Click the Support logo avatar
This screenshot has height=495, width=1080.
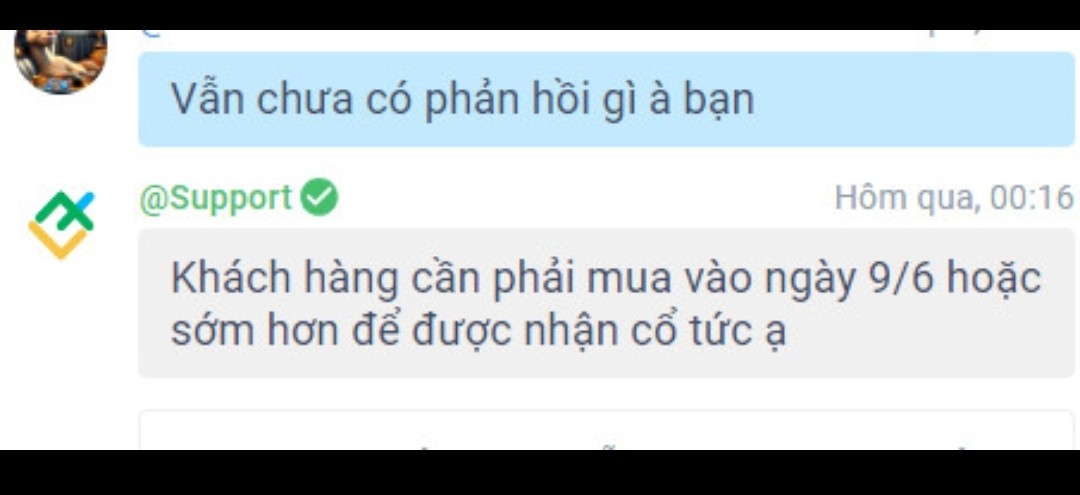pos(61,225)
